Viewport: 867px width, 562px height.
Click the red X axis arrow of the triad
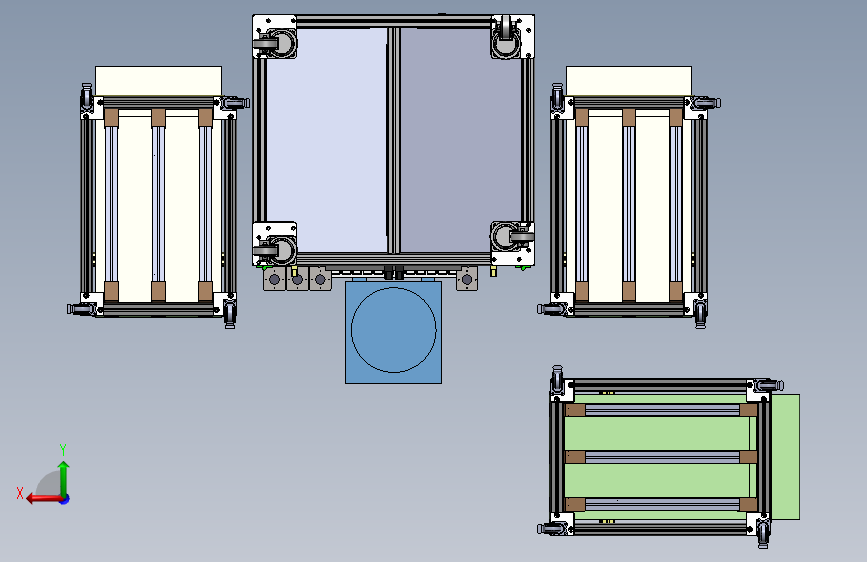[x=44, y=499]
